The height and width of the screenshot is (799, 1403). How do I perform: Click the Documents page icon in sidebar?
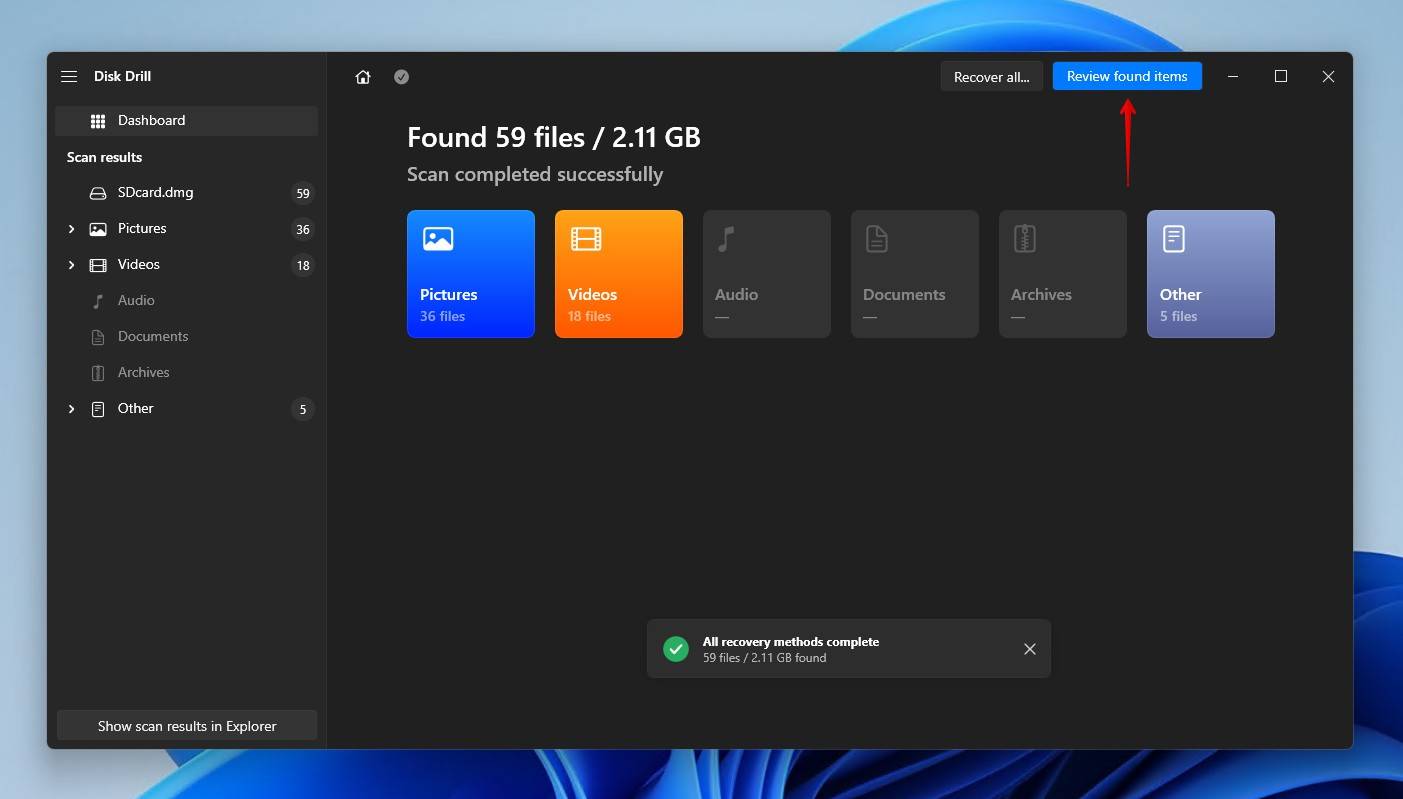(98, 337)
